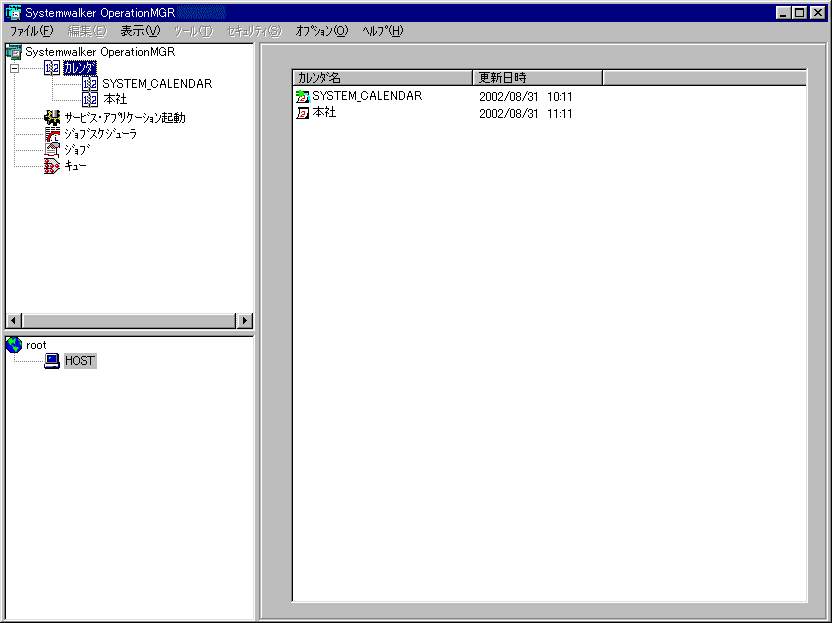This screenshot has height=623, width=832.
Task: Click the tree pane right scroll arrow
Action: (x=245, y=321)
